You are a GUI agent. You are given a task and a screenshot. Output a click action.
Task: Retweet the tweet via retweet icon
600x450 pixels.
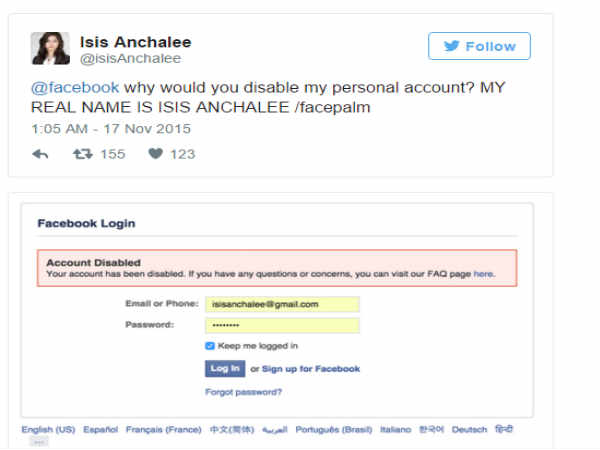[x=83, y=154]
